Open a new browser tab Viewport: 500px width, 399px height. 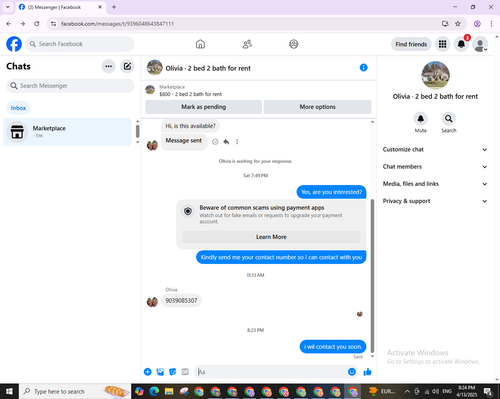pos(114,7)
